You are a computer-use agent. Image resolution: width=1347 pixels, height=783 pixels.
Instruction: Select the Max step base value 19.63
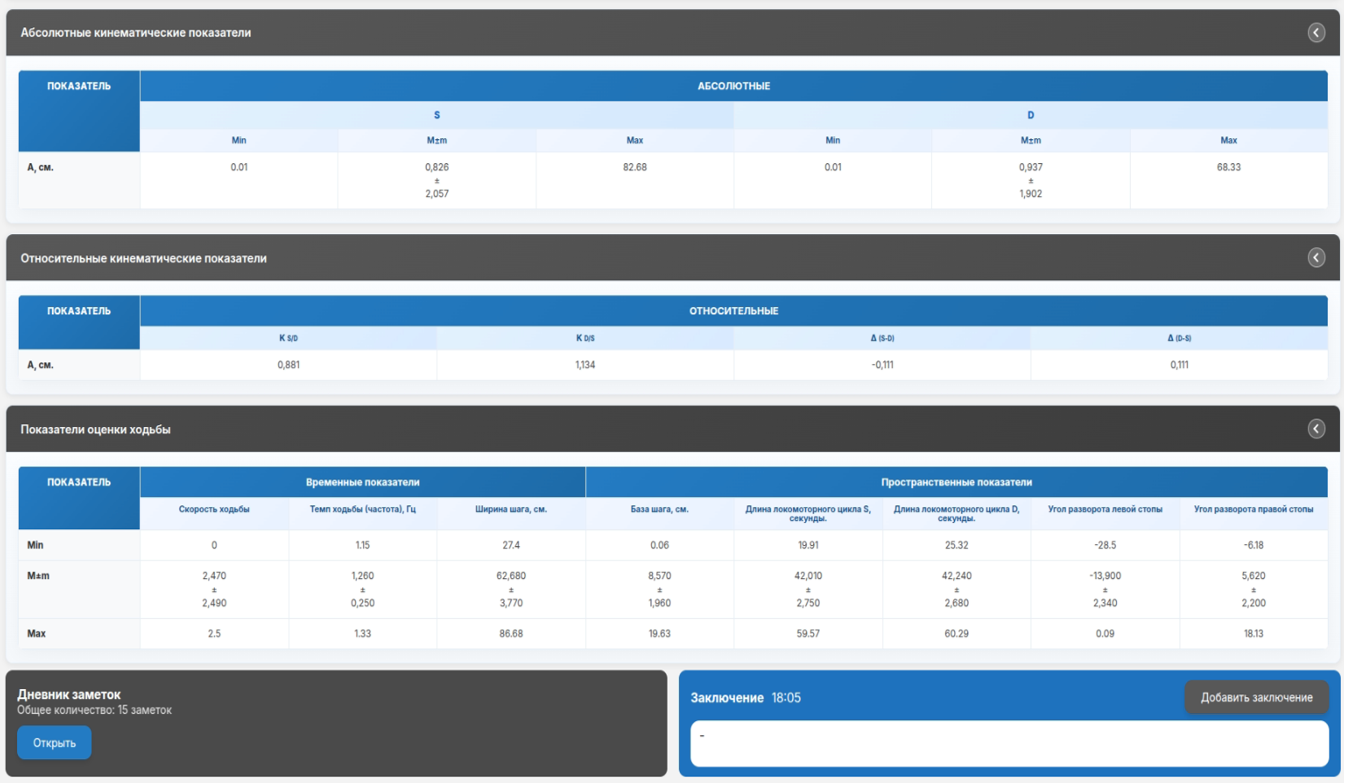pos(660,633)
